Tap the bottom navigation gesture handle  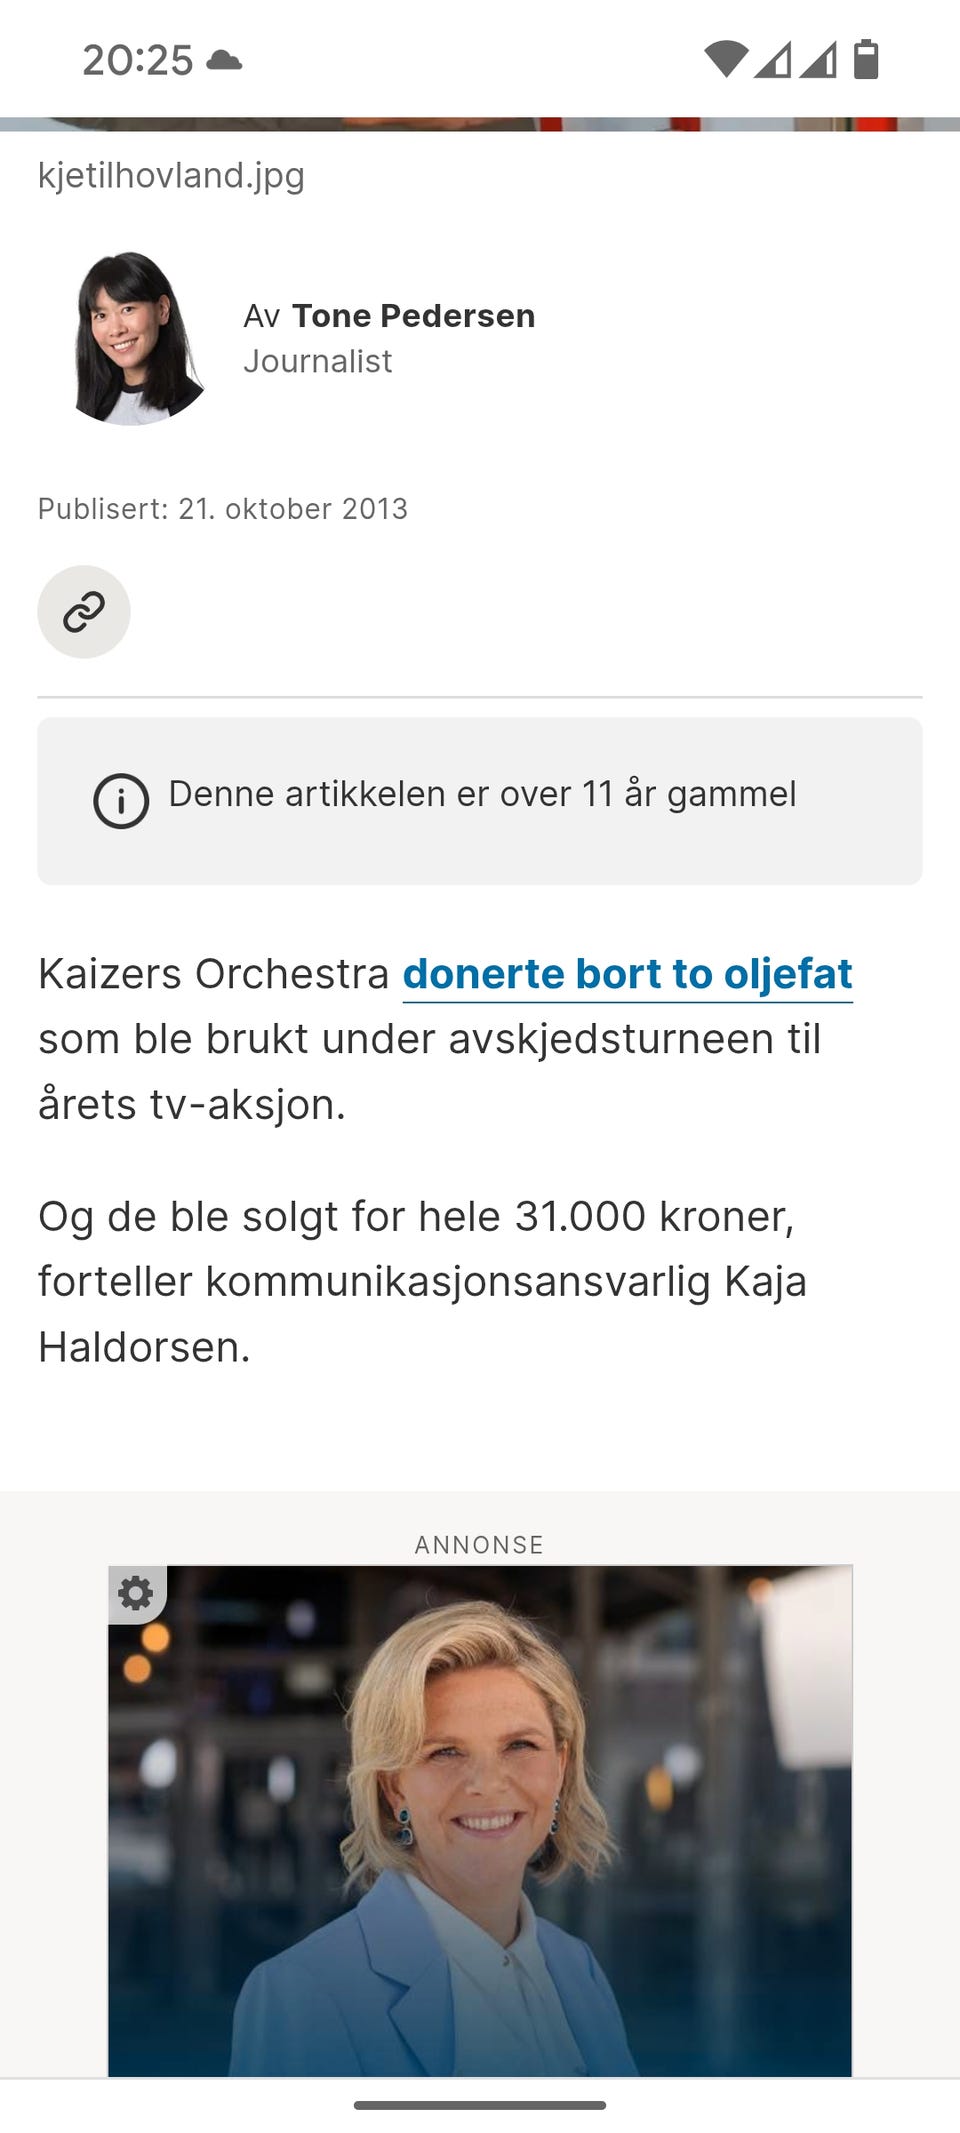pos(480,2105)
